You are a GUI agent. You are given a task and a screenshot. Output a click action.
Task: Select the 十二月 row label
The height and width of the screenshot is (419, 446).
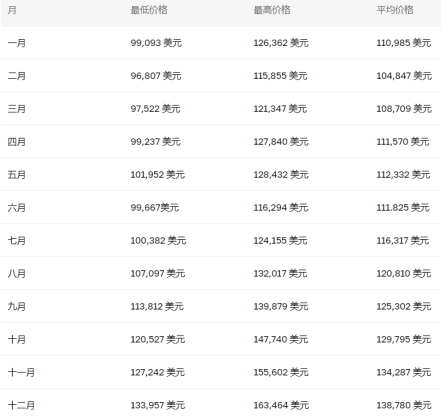(x=21, y=406)
